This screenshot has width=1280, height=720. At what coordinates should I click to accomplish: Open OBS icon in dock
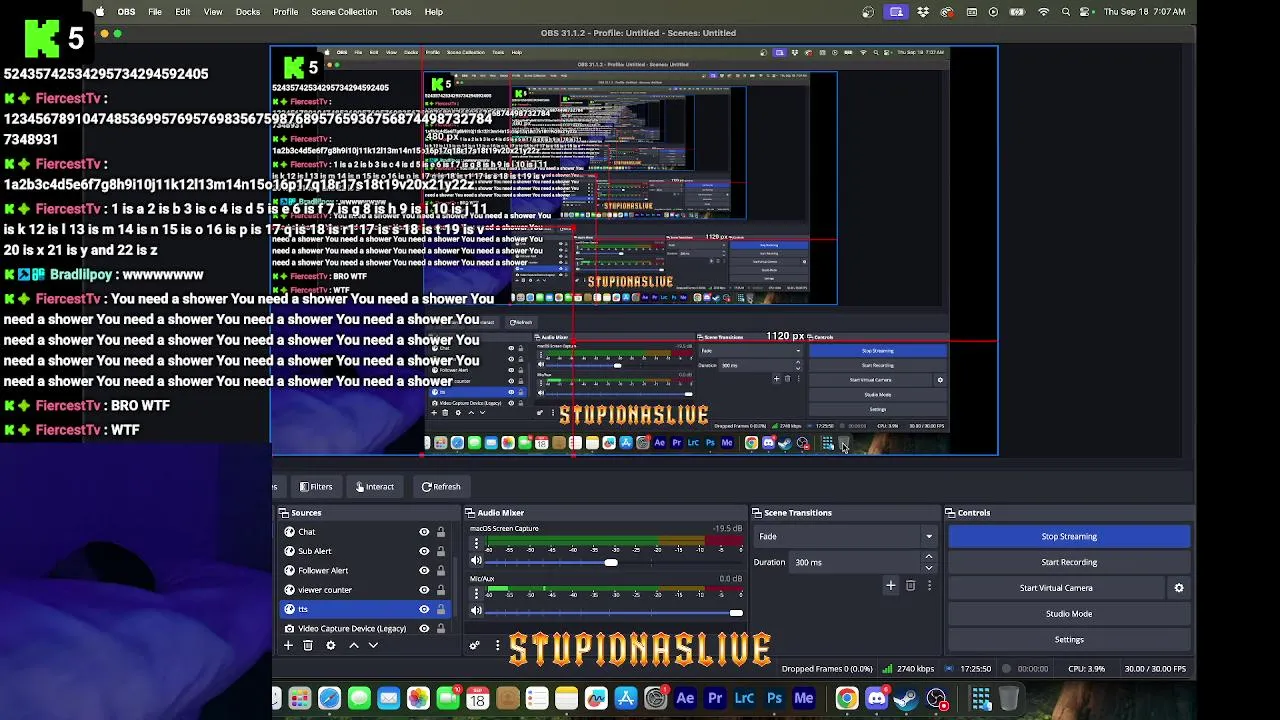tap(936, 699)
